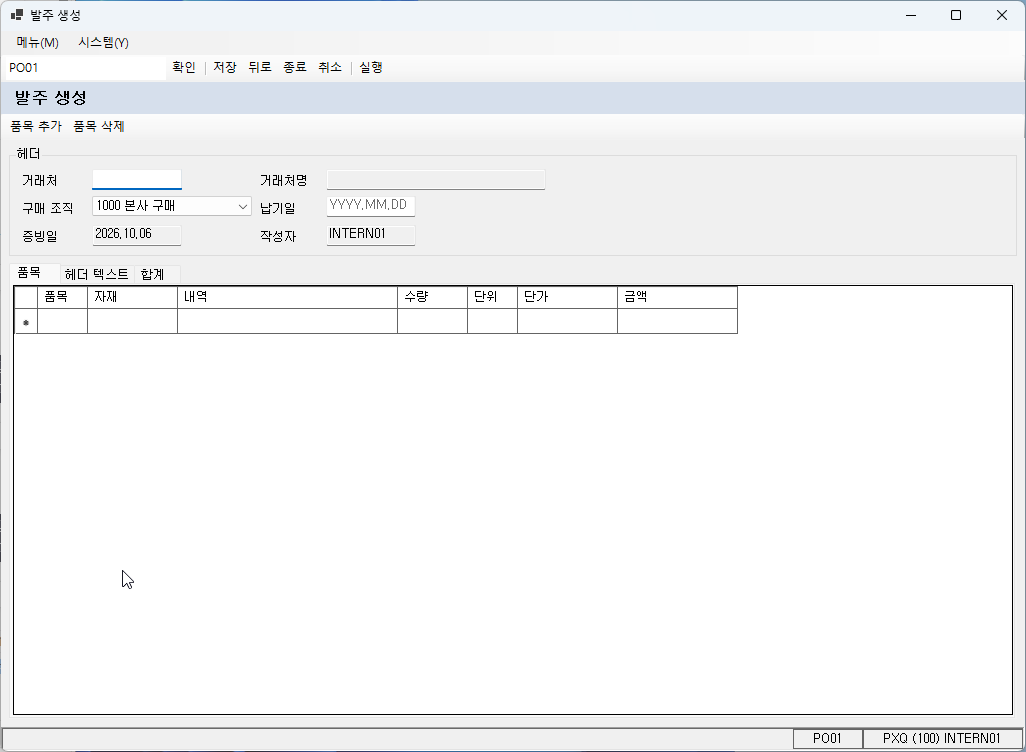This screenshot has height=752, width=1026.
Task: Add a line with 품목 추가
Action: (x=36, y=126)
